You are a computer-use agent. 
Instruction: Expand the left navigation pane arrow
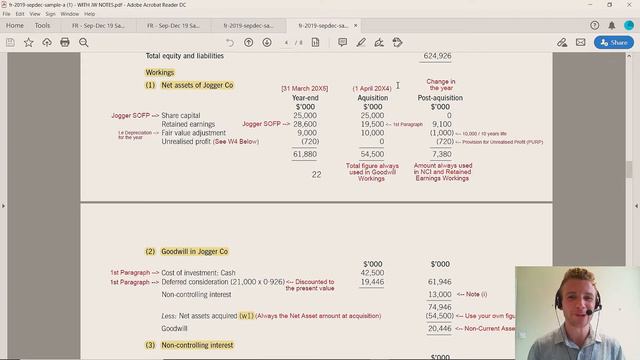(x=3, y=206)
